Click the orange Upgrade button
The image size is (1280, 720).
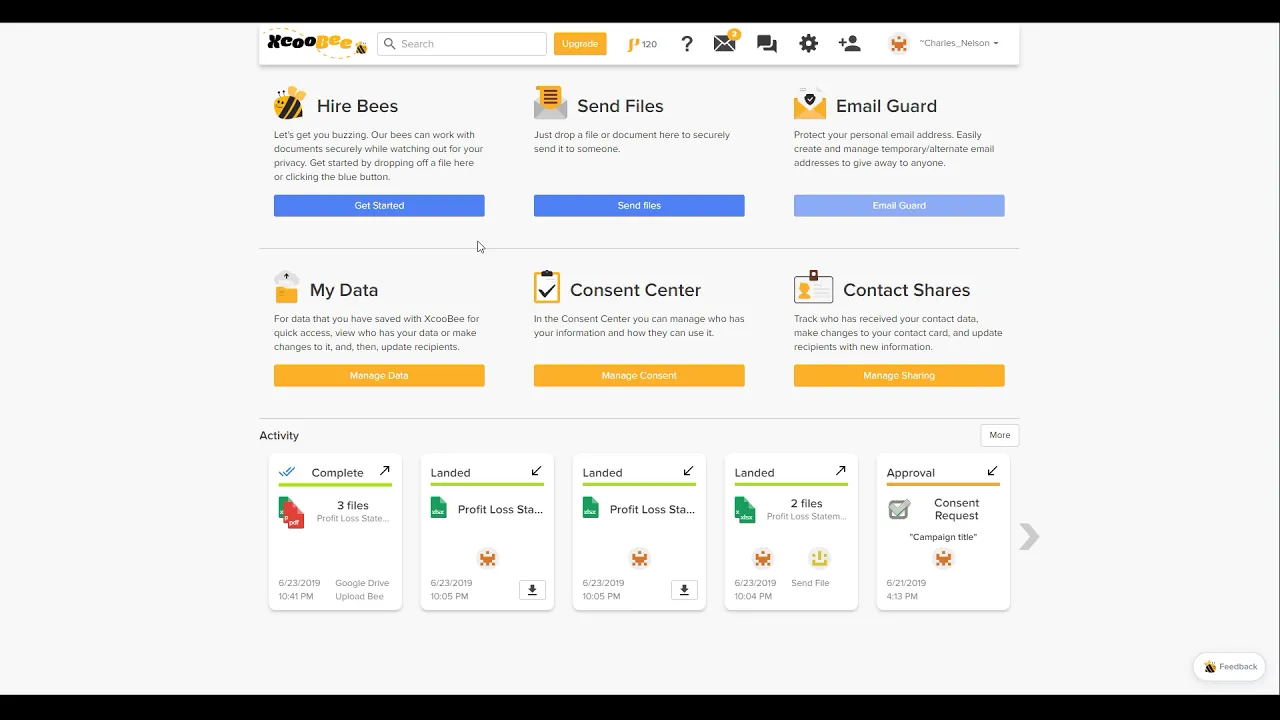click(x=580, y=44)
